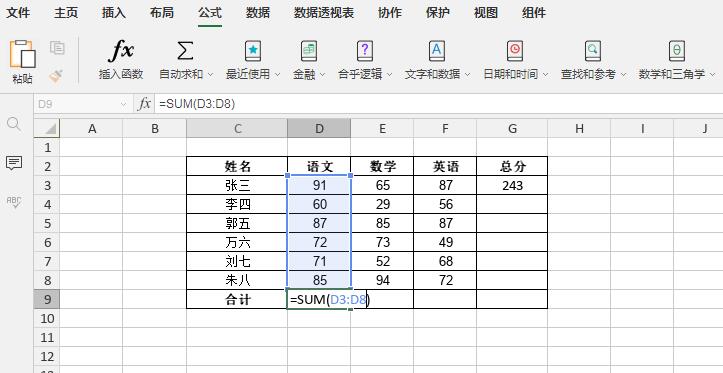
Task: Switch to the 协作 tab
Action: (390, 13)
